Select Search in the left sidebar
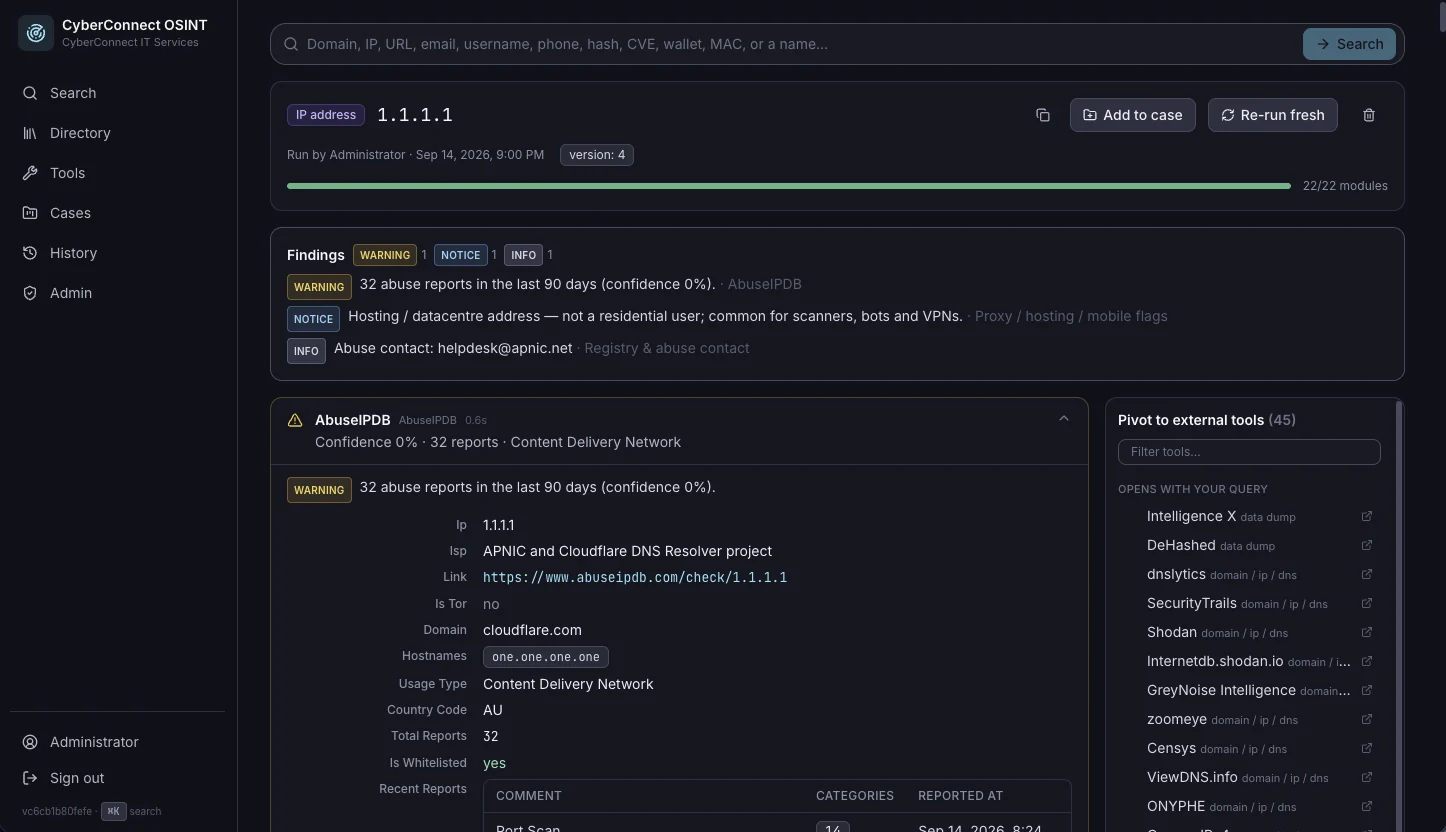This screenshot has height=832, width=1446. (118, 93)
